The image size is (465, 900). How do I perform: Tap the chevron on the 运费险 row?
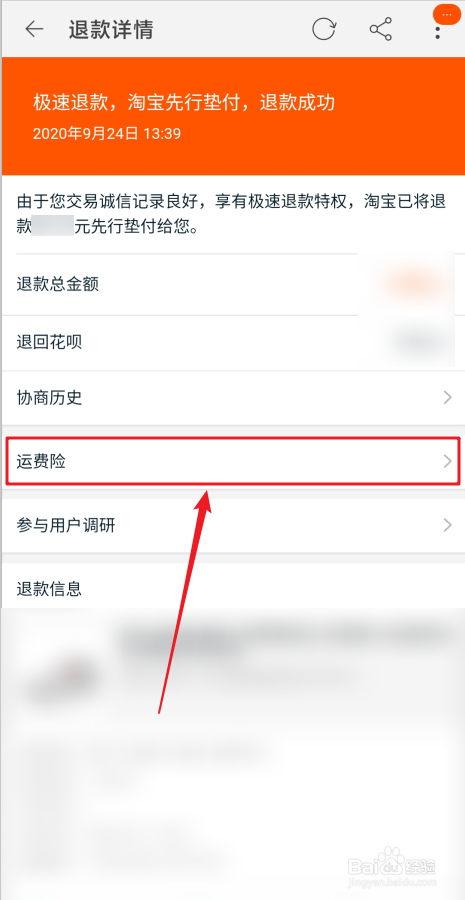448,461
